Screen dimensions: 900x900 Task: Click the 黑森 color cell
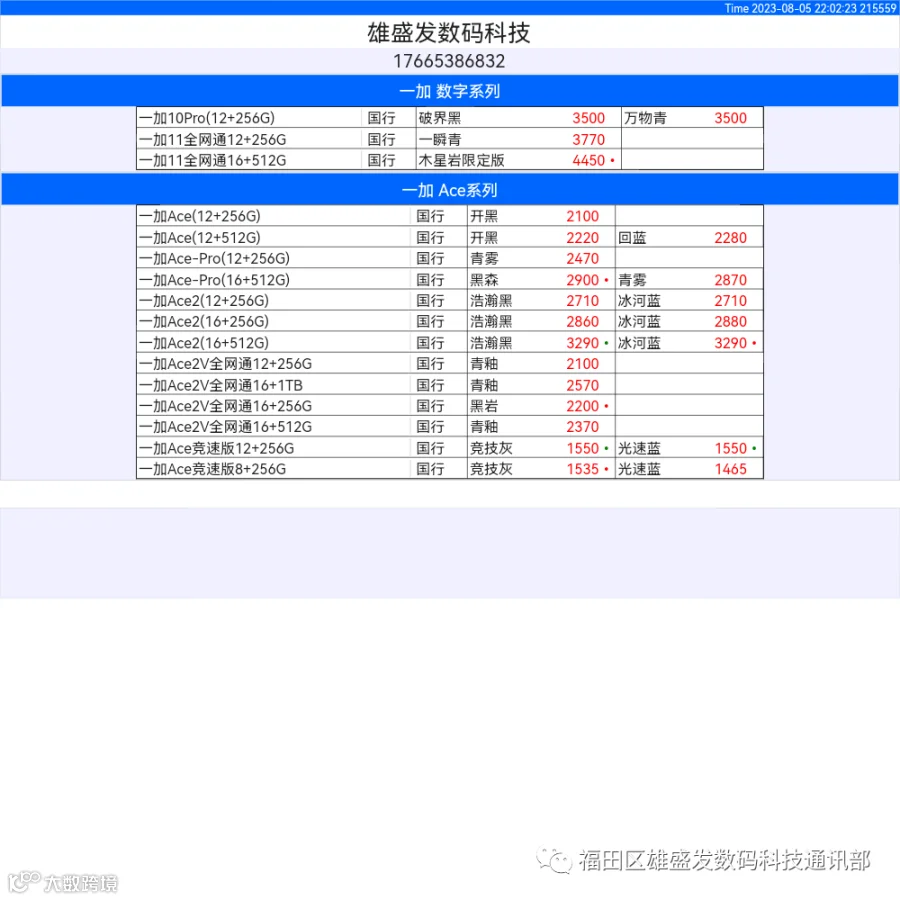(x=484, y=280)
